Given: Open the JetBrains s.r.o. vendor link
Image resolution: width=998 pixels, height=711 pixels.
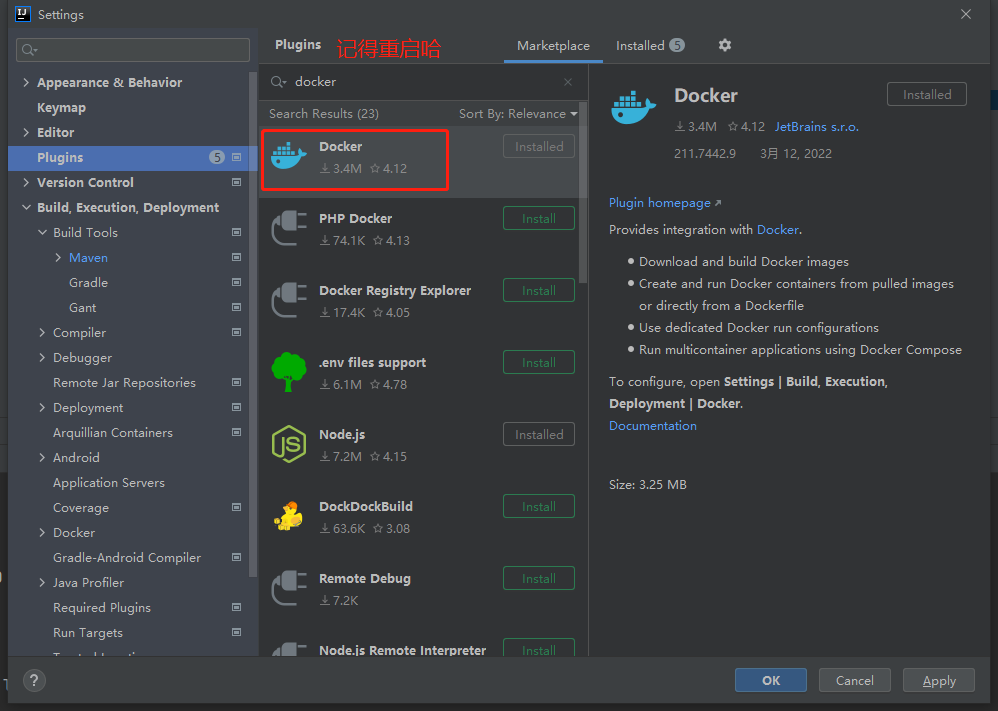Looking at the screenshot, I should click(x=817, y=127).
